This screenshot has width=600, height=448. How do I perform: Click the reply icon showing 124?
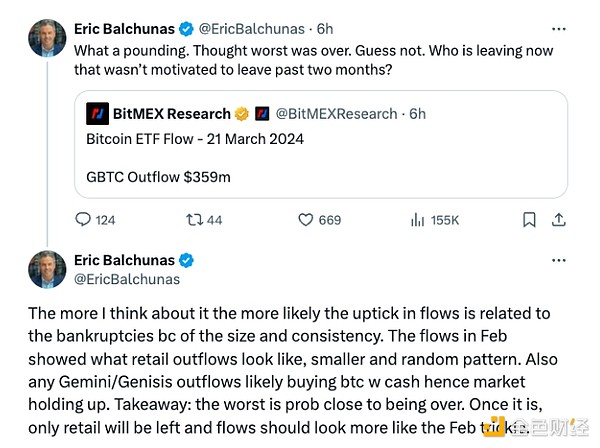83,220
